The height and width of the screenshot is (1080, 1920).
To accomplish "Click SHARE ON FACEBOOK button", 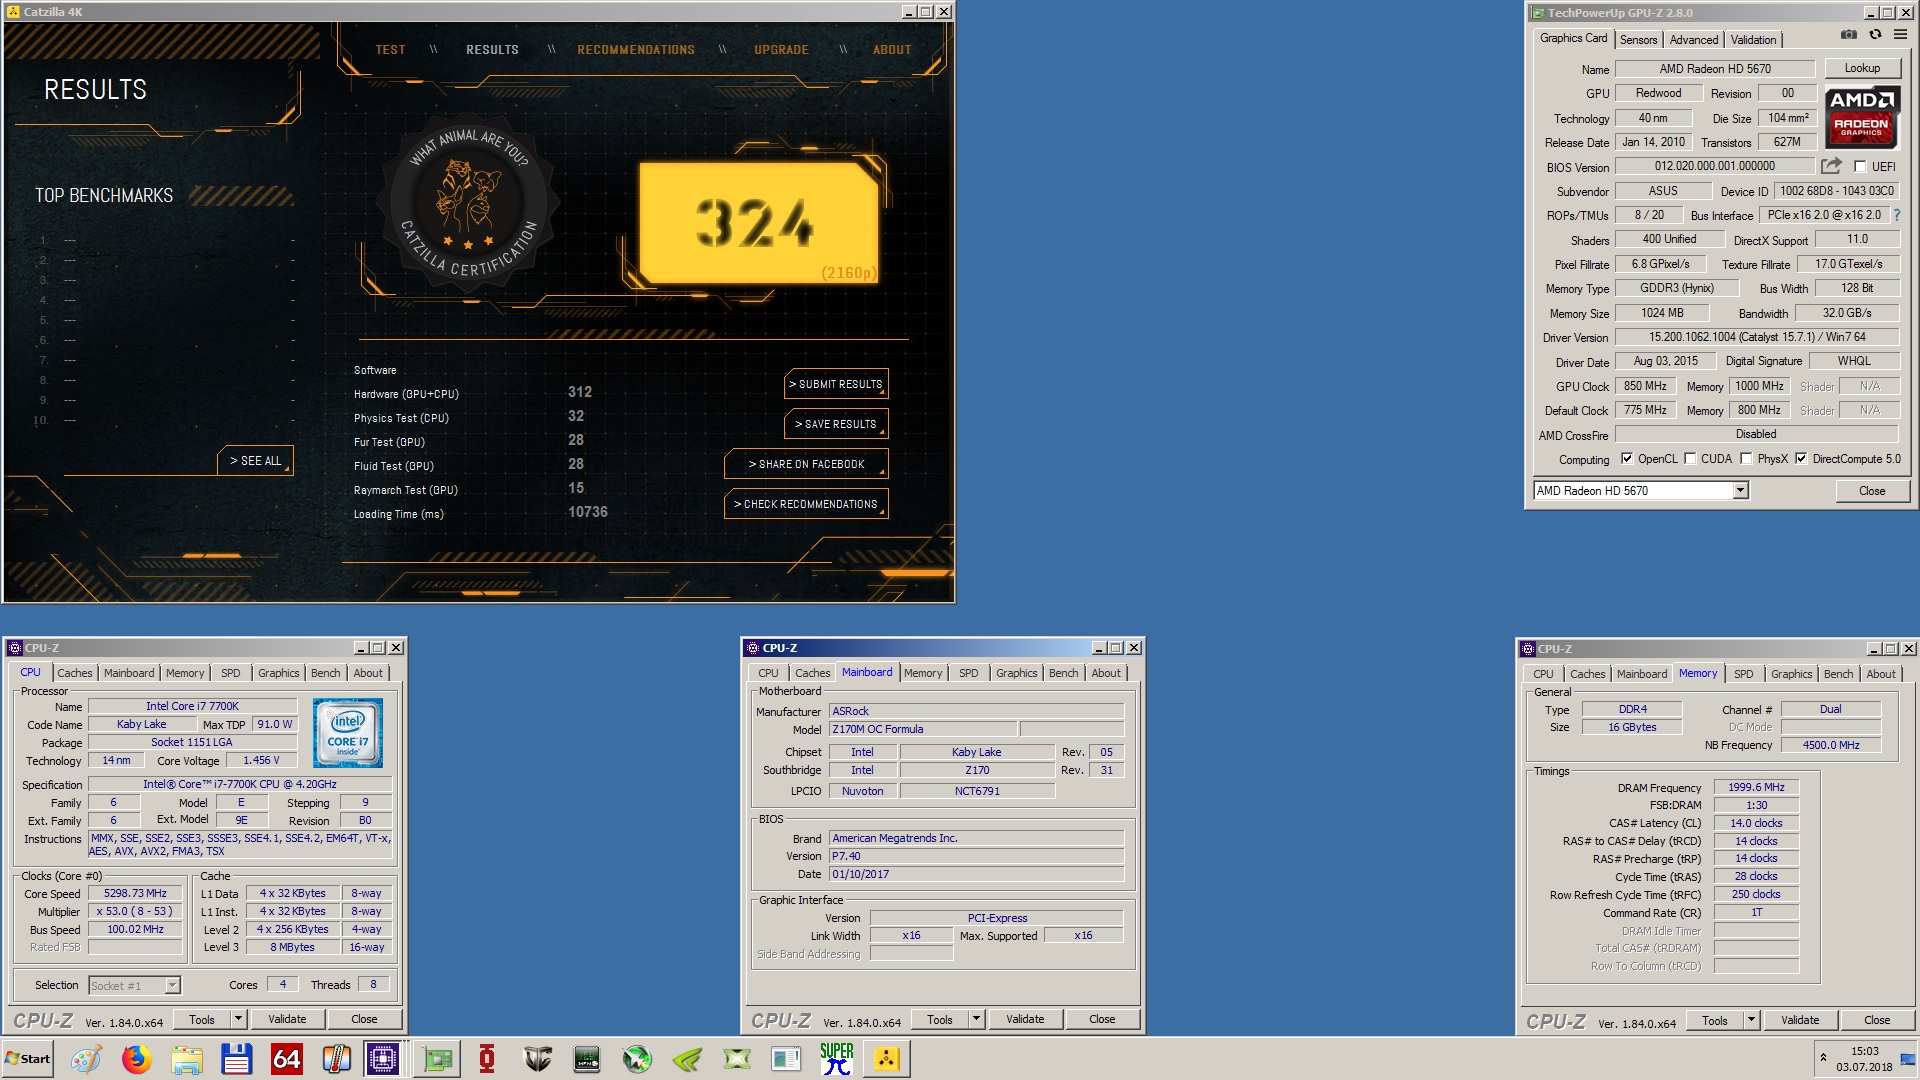I will point(806,464).
